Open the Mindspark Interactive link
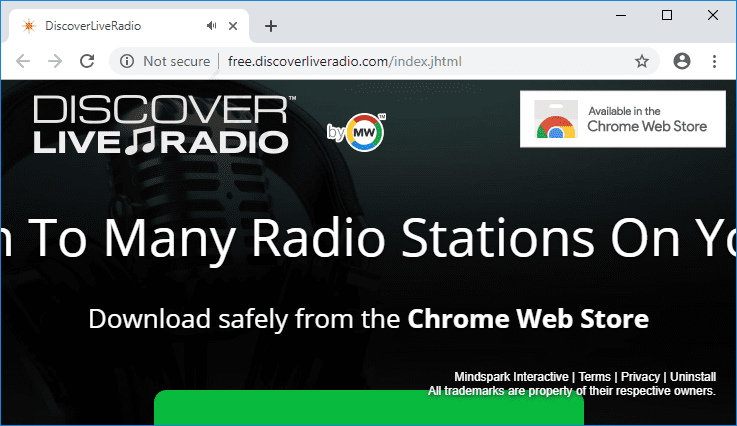Screen dimensions: 737x426 (x=511, y=377)
